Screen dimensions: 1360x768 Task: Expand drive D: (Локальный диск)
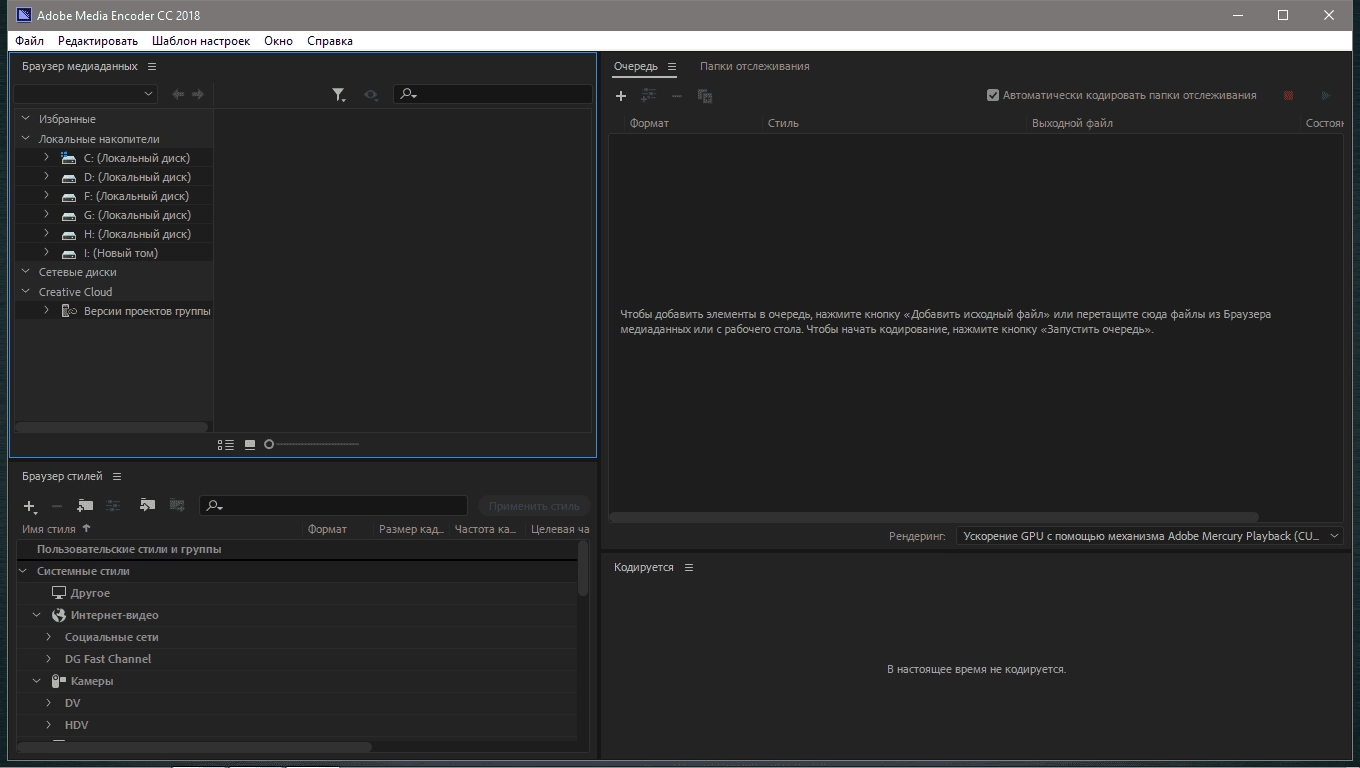coord(46,177)
